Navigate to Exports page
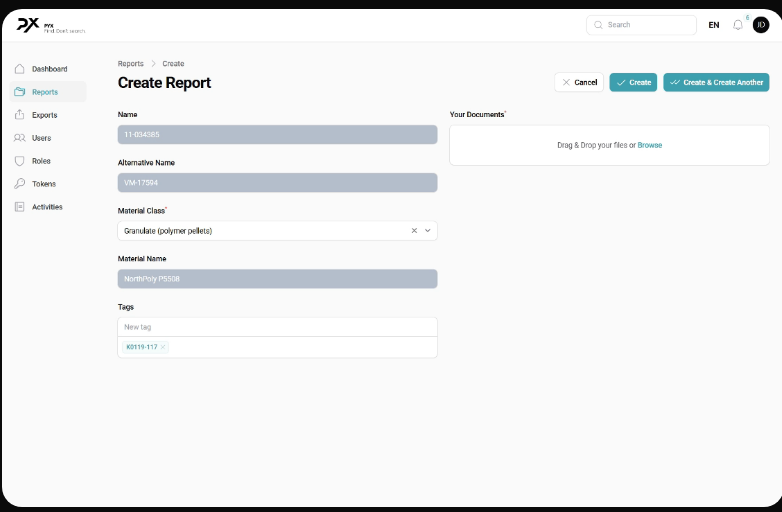Image resolution: width=782 pixels, height=512 pixels. point(48,115)
